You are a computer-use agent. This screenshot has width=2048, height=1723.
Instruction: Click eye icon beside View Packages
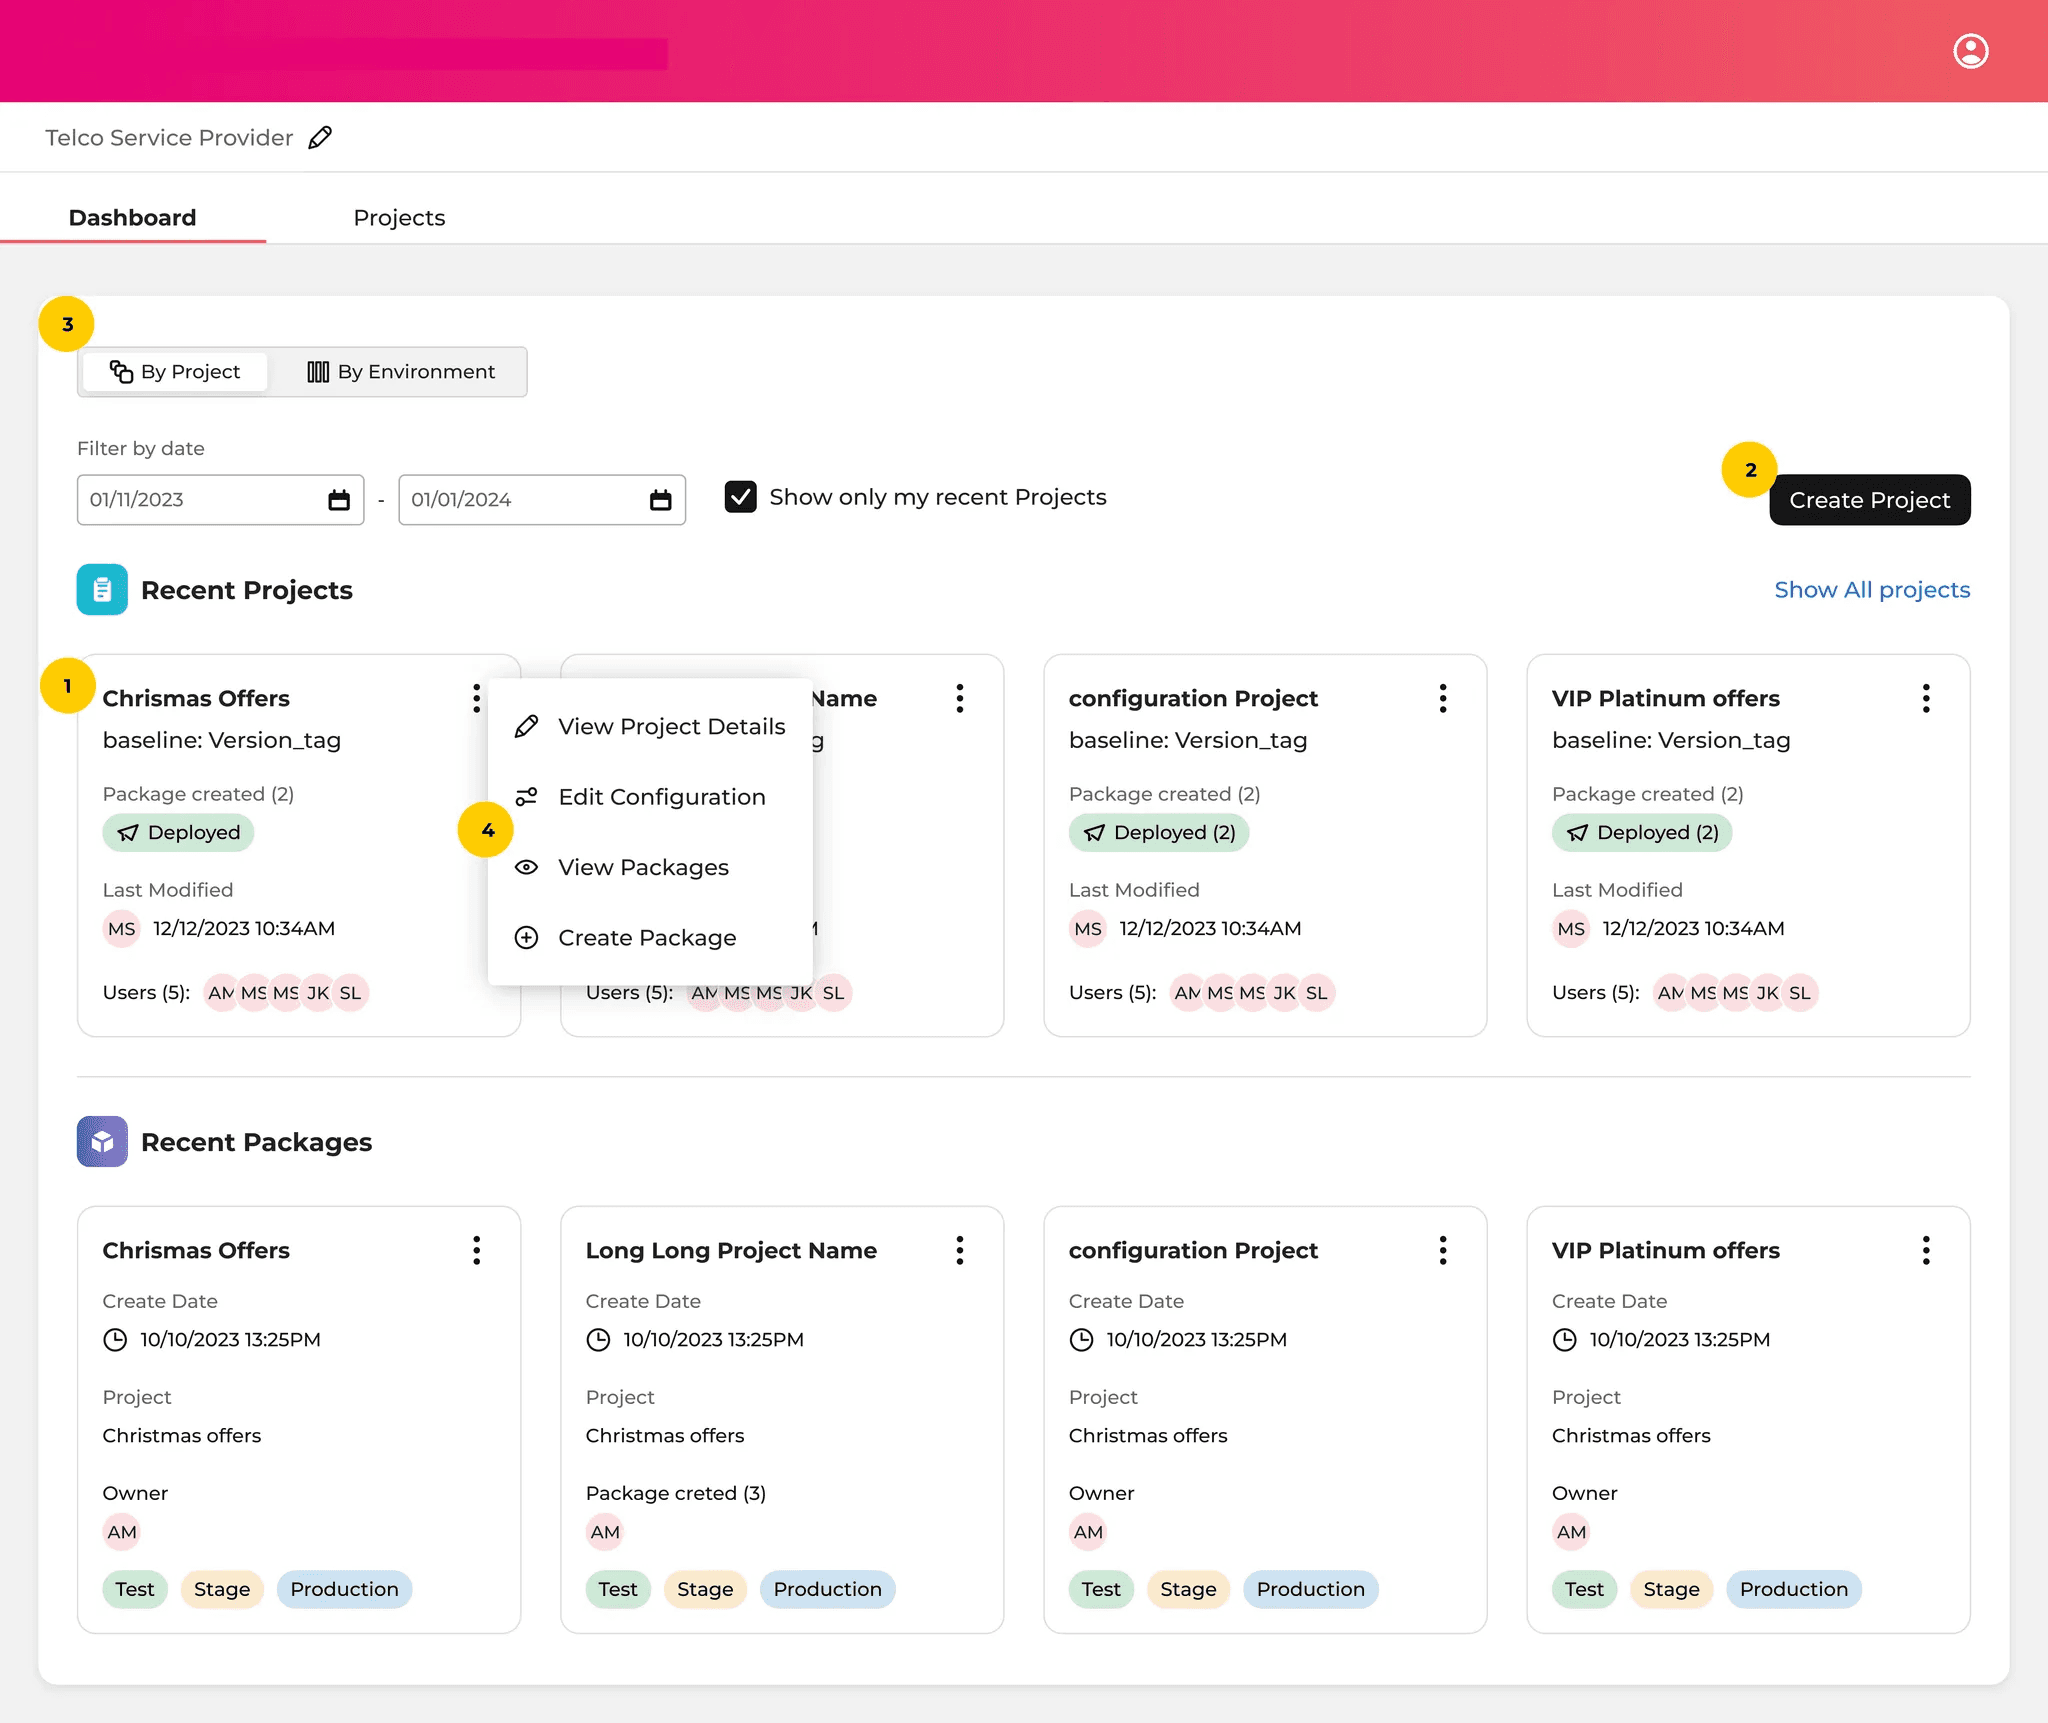(526, 868)
